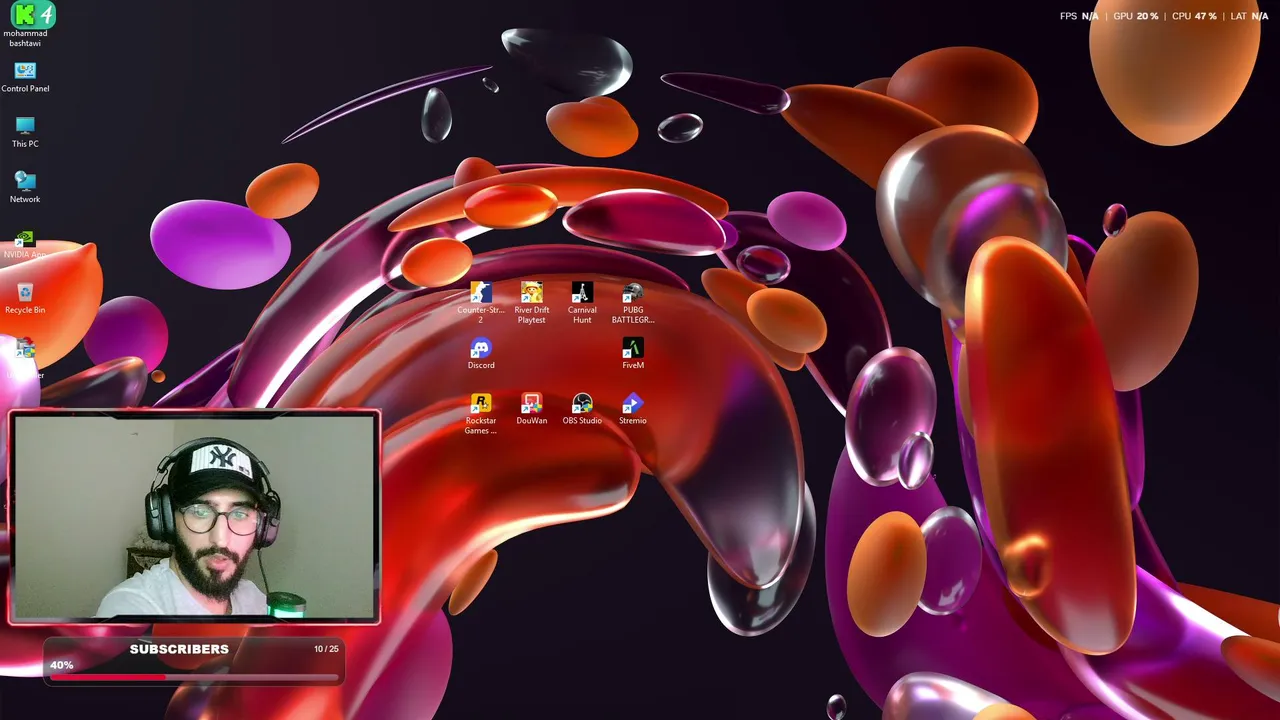Select the mohammad bashtawi user folder icon
Image resolution: width=1280 pixels, height=720 pixels.
point(25,25)
